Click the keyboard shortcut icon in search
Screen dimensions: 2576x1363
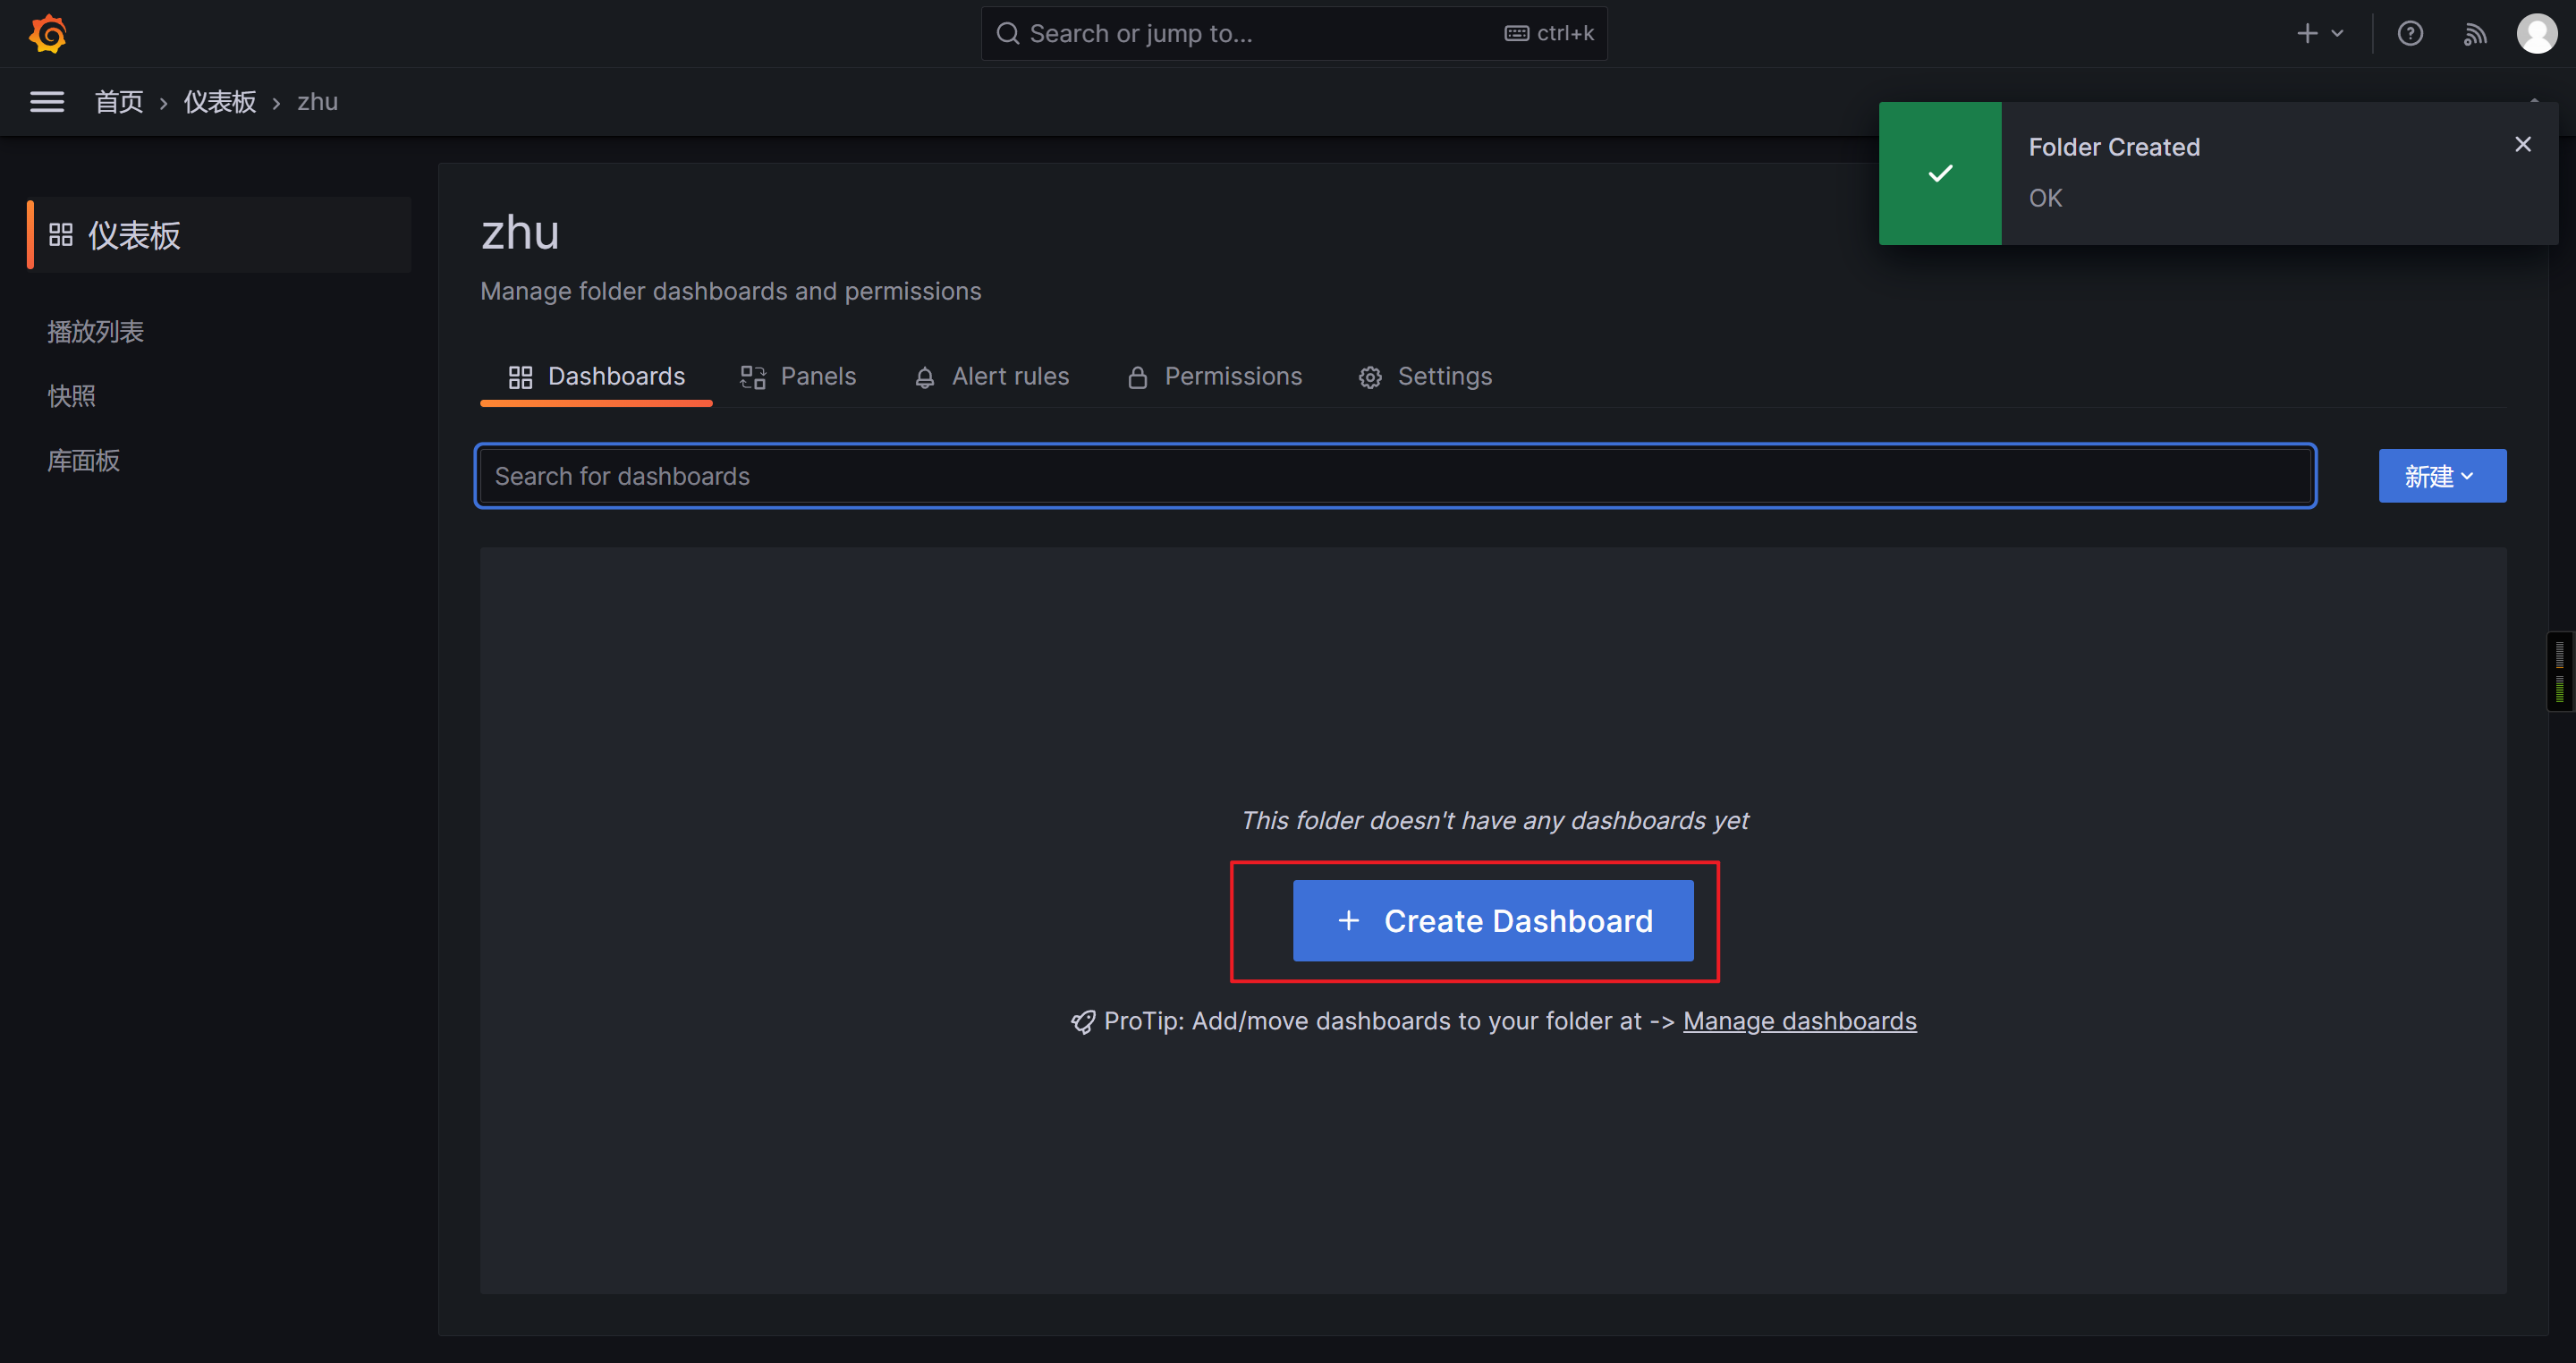(x=1516, y=34)
